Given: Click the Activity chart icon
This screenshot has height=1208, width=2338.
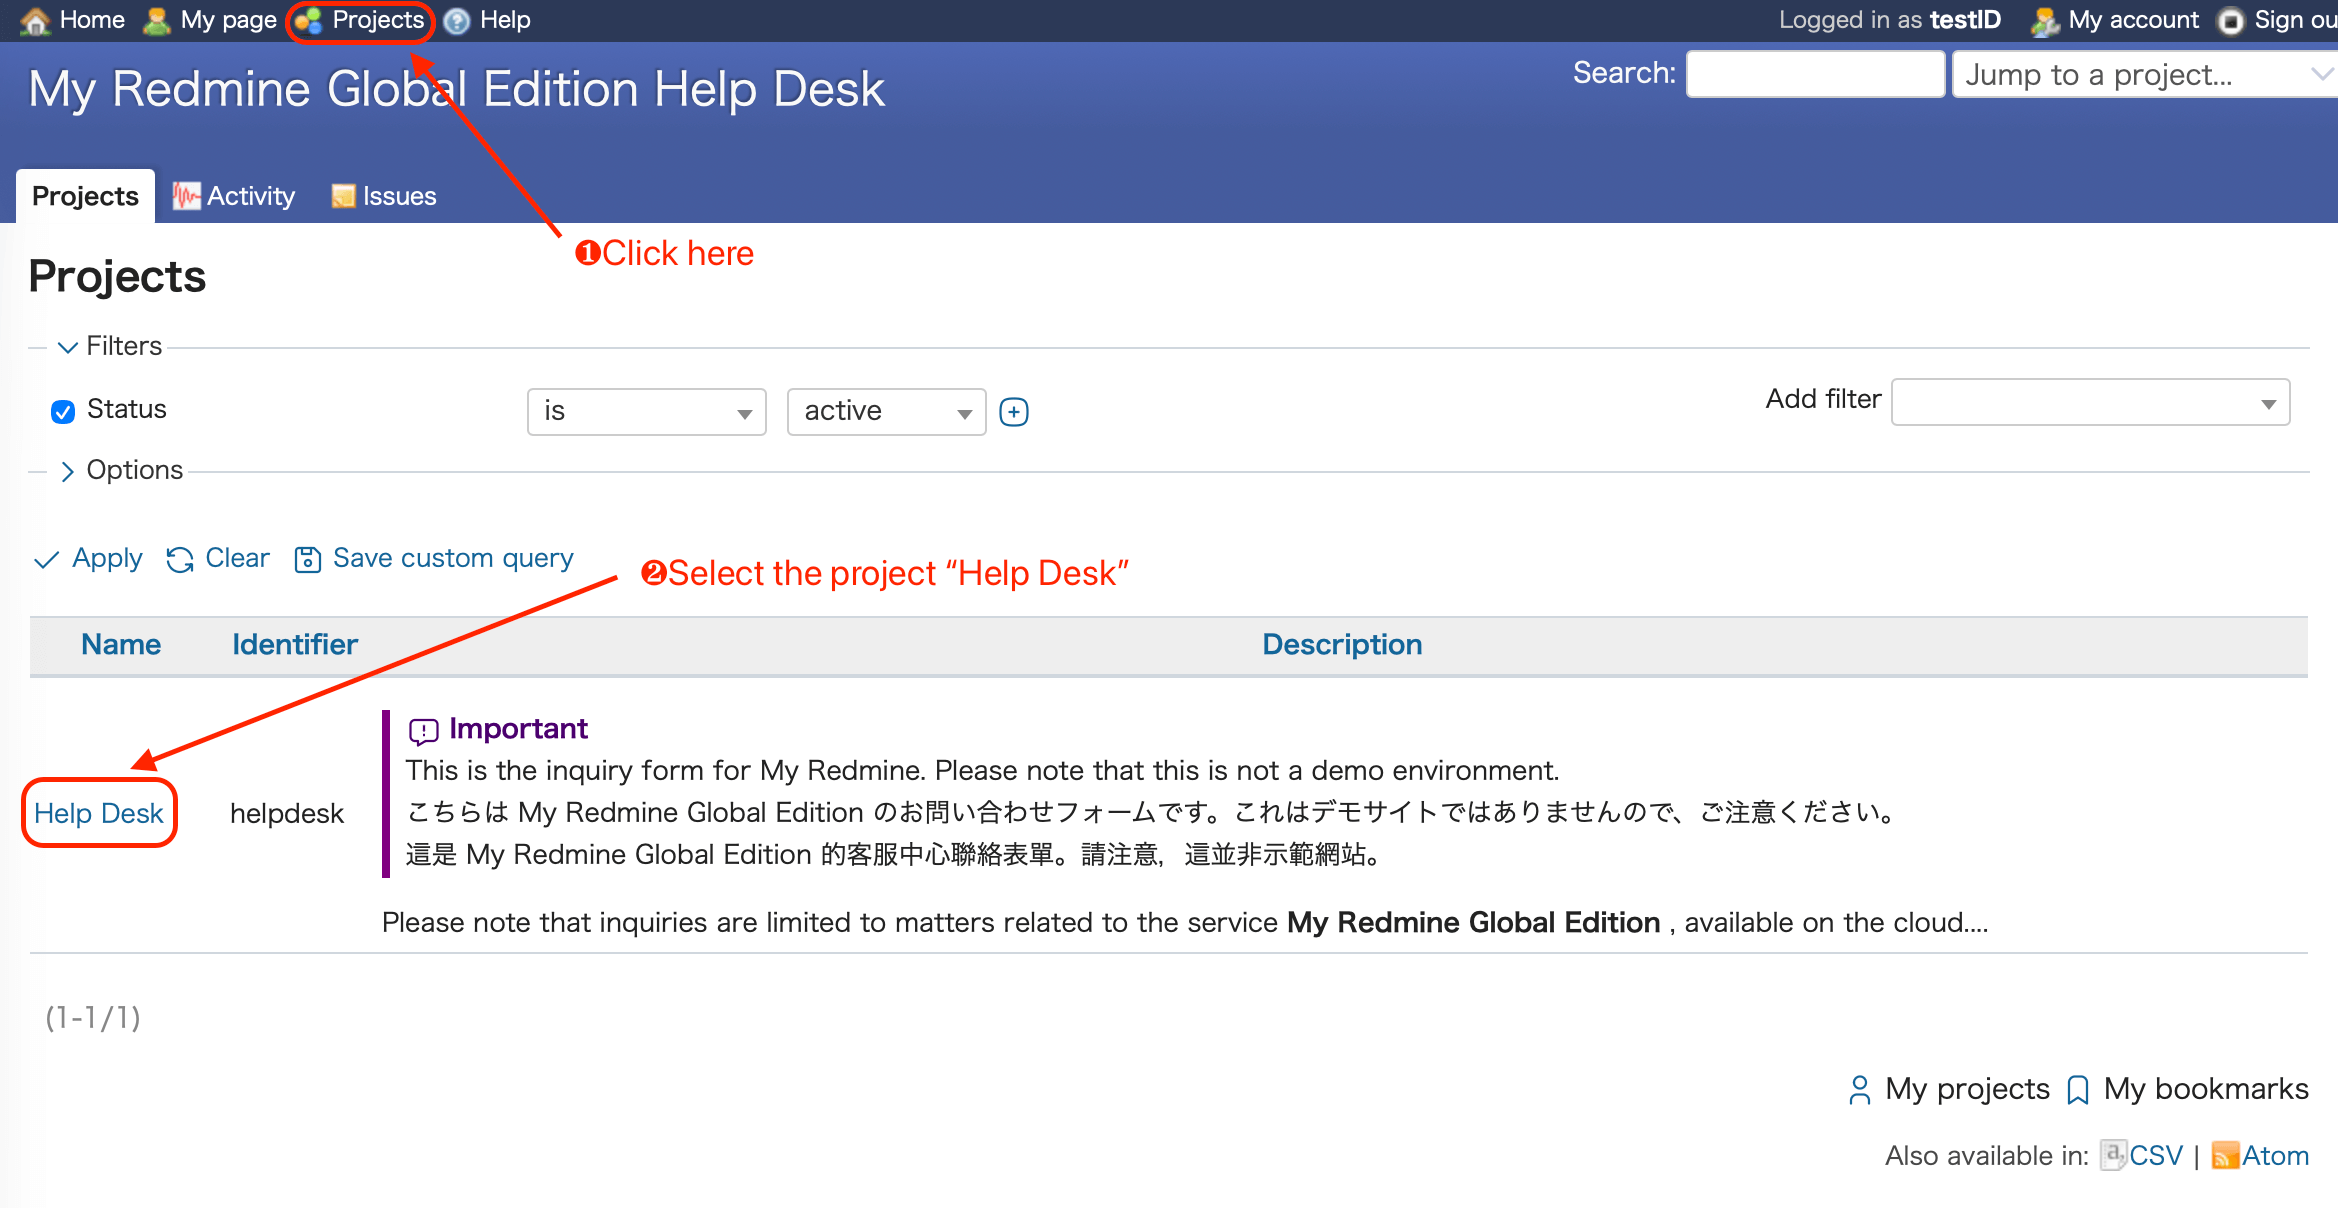Looking at the screenshot, I should coord(186,196).
